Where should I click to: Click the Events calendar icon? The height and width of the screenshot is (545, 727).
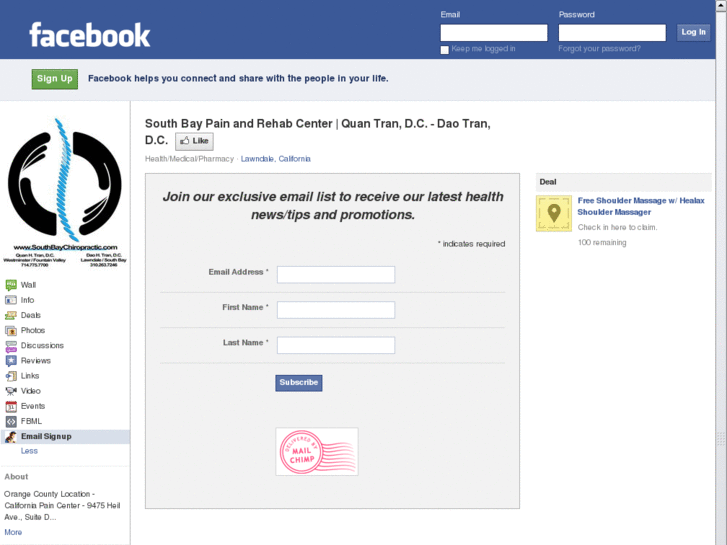point(11,406)
